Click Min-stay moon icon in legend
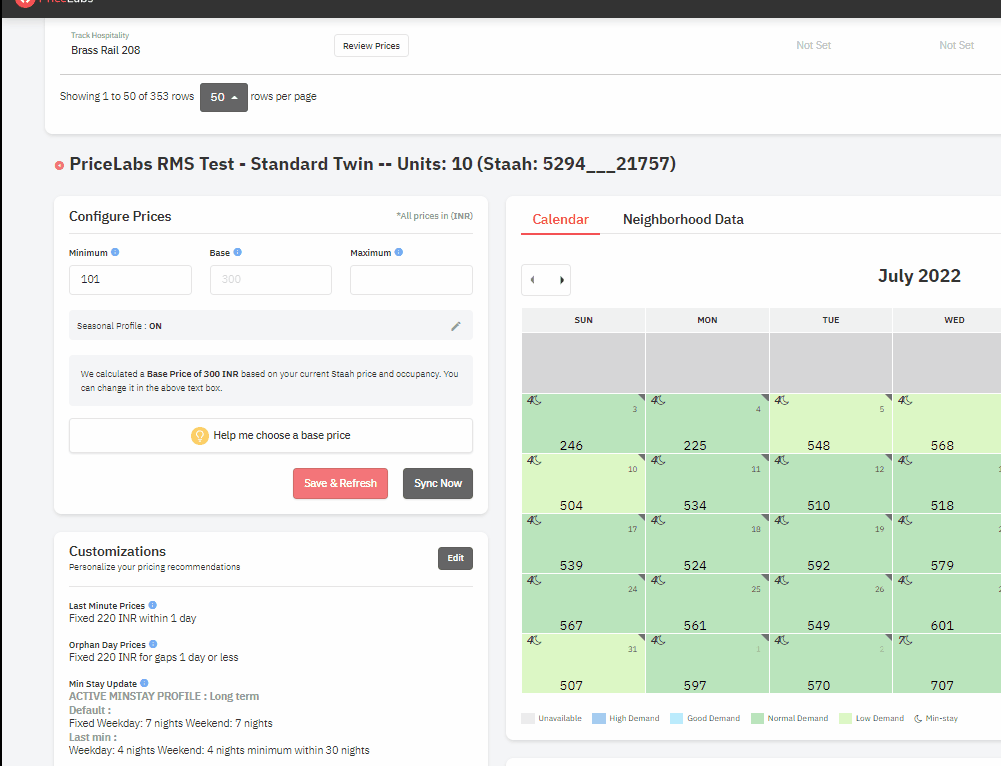This screenshot has width=1001, height=766. tap(918, 719)
